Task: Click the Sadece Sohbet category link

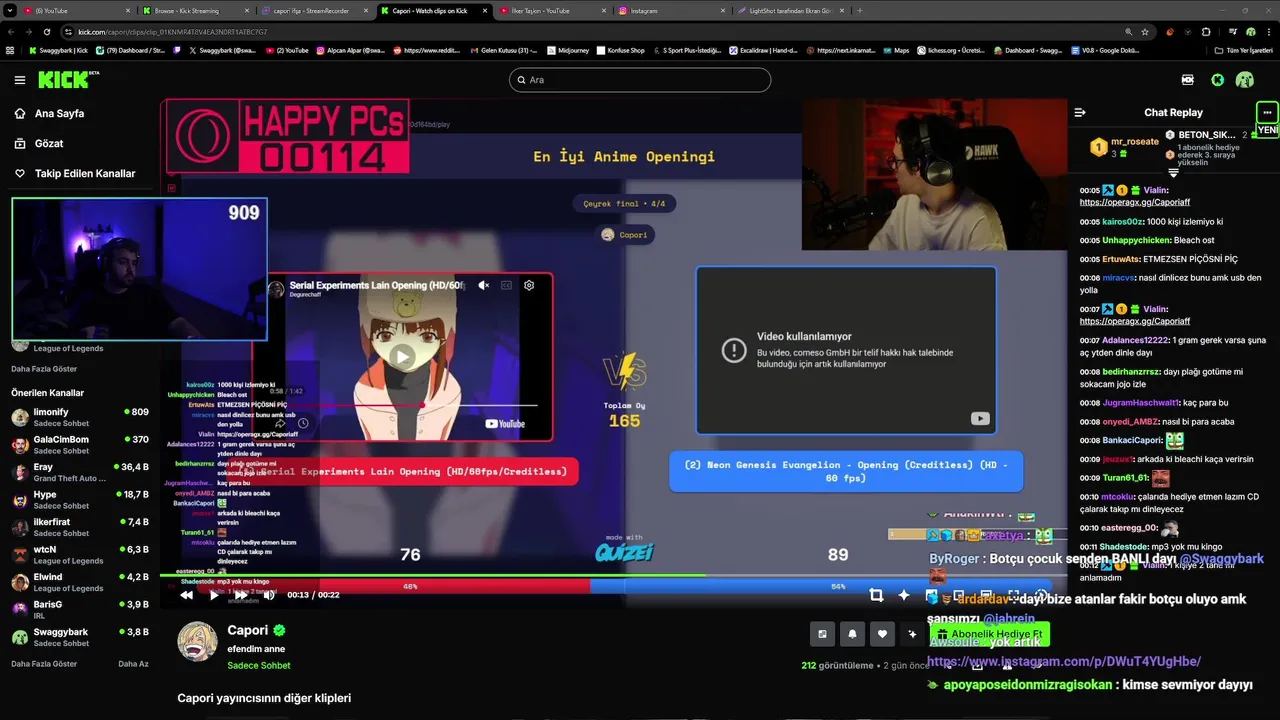Action: coord(259,666)
